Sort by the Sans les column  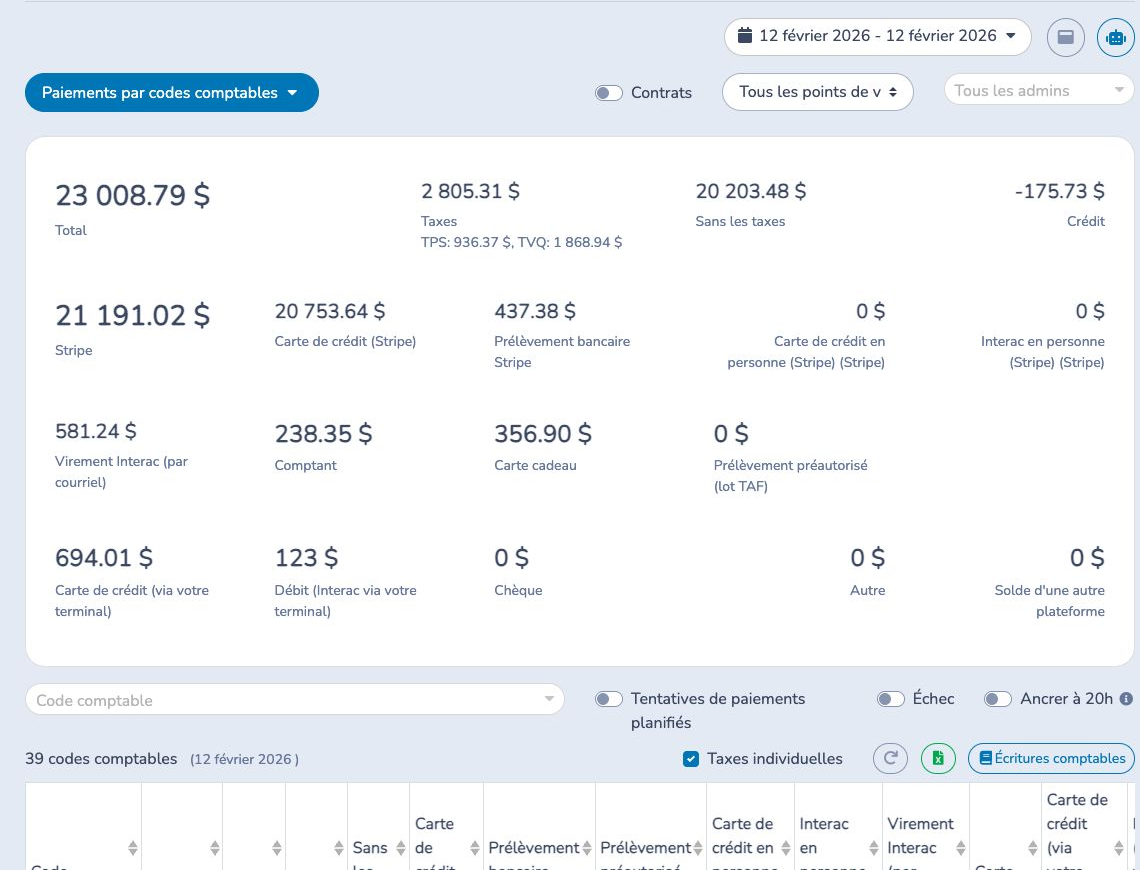coord(401,847)
